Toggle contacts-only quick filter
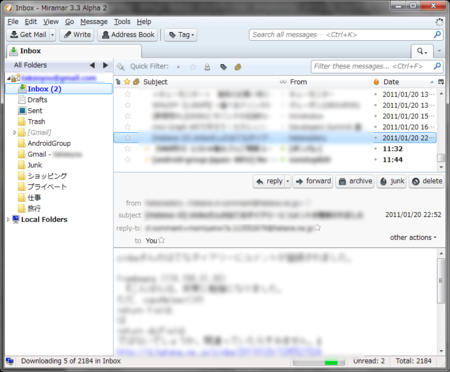Image resolution: width=450 pixels, height=372 pixels. (207, 67)
